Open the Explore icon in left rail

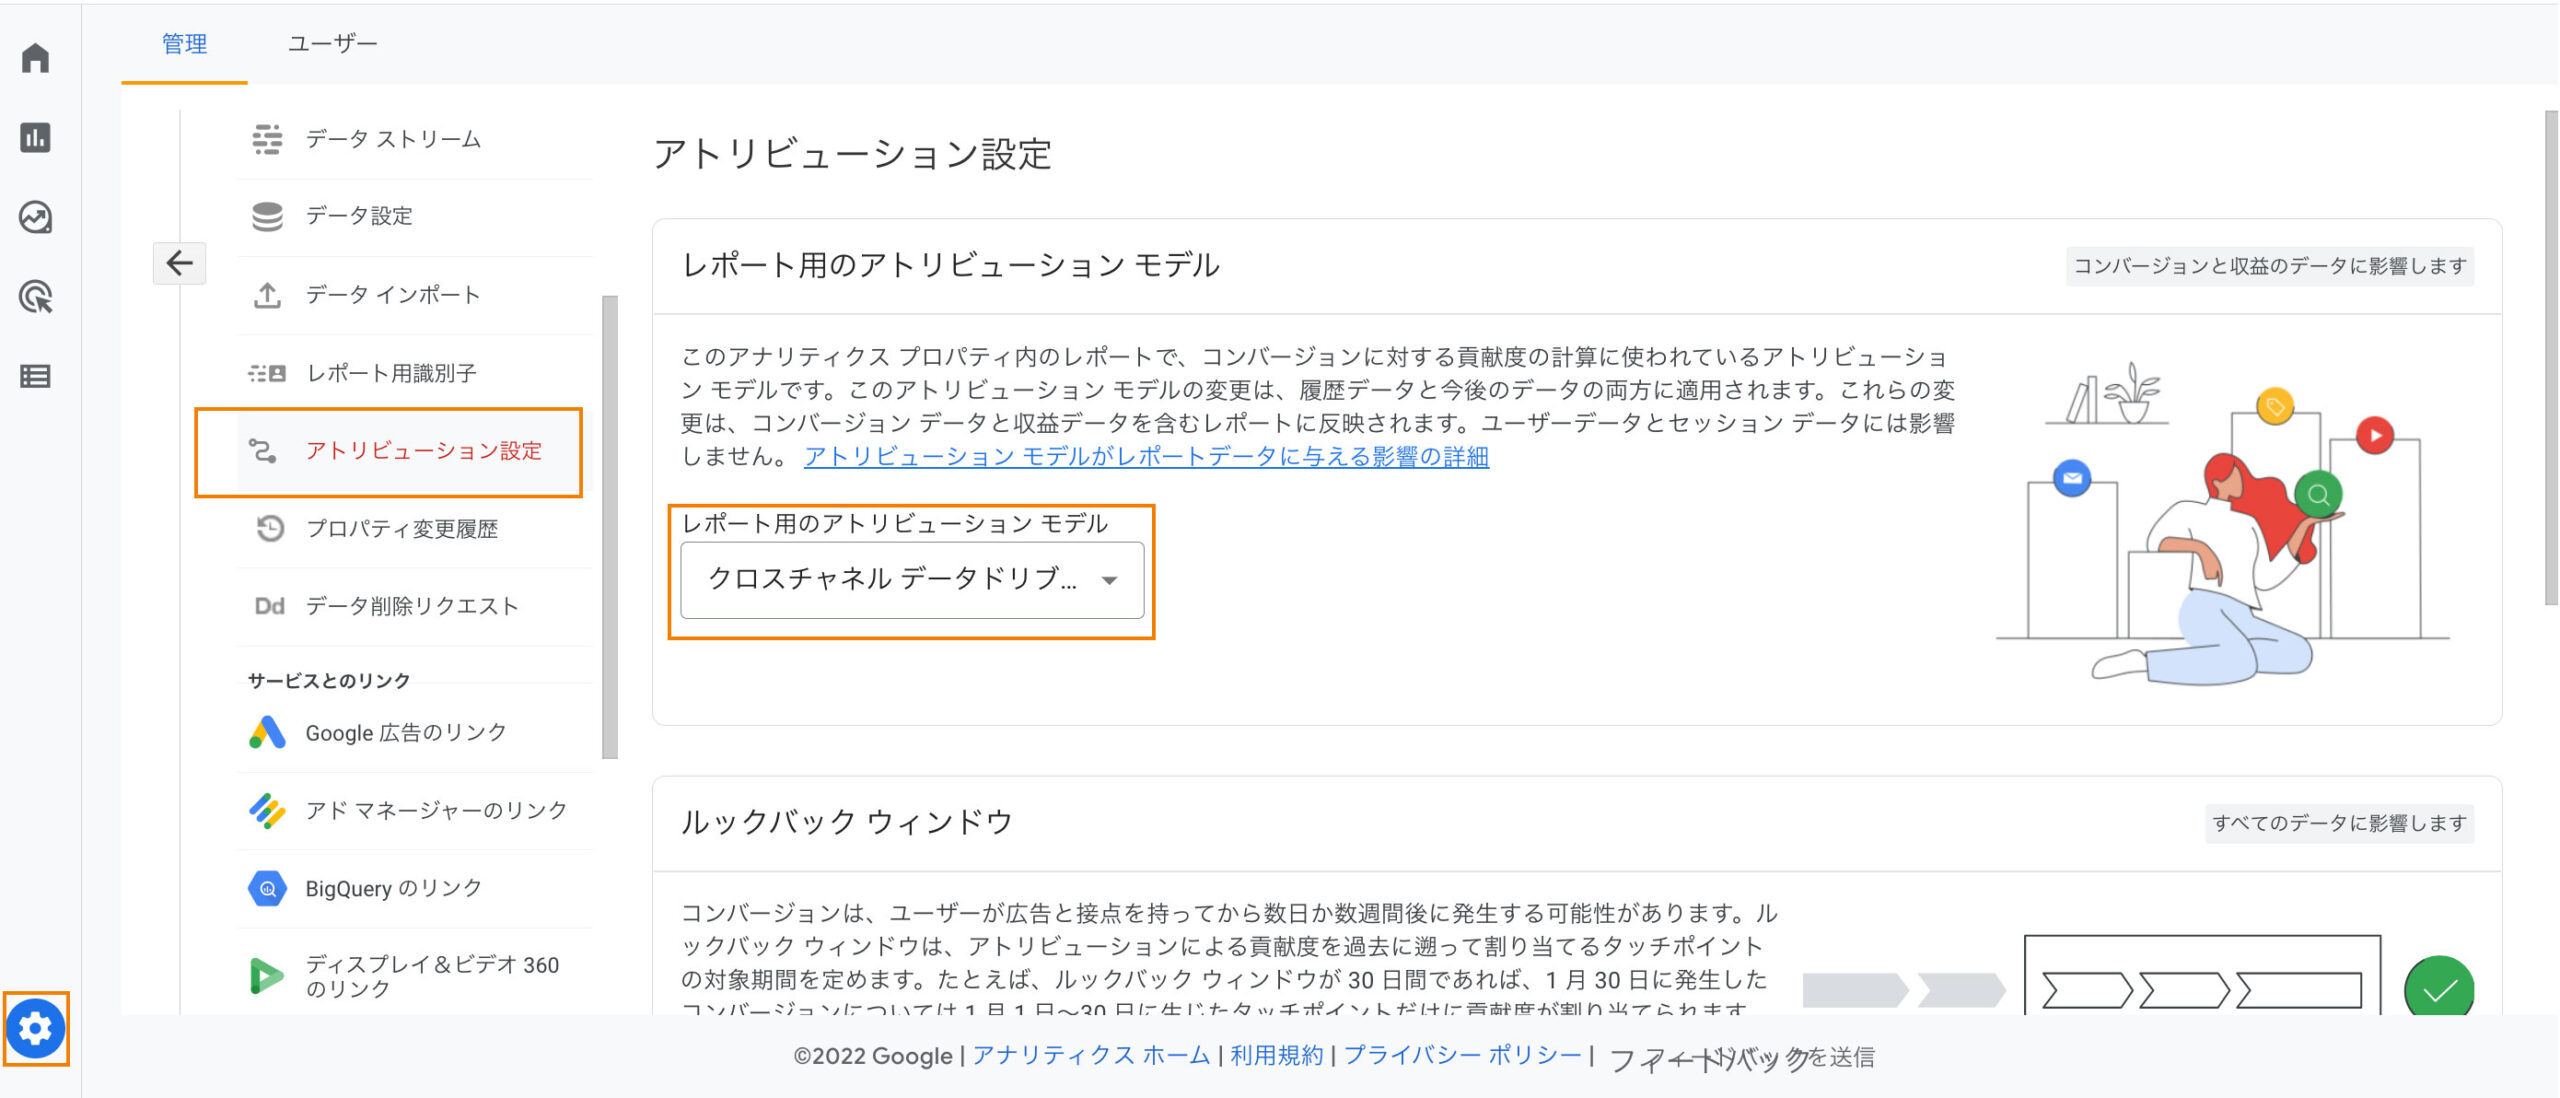point(36,217)
